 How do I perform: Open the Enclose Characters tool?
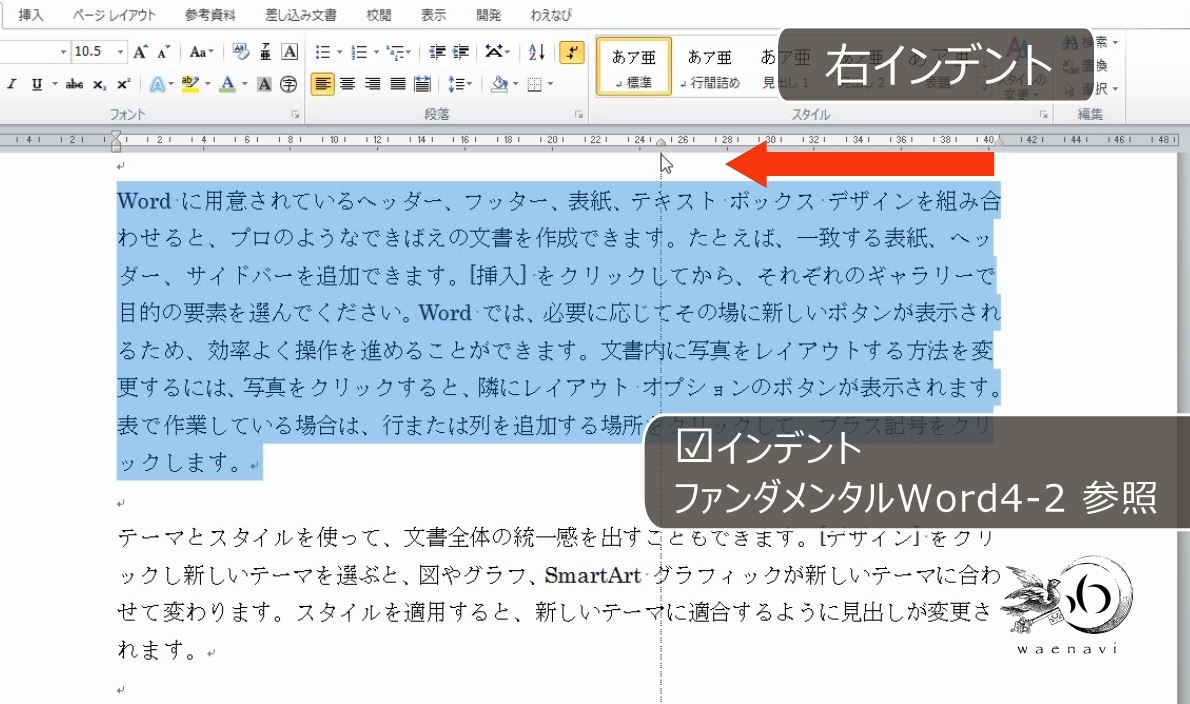point(288,84)
